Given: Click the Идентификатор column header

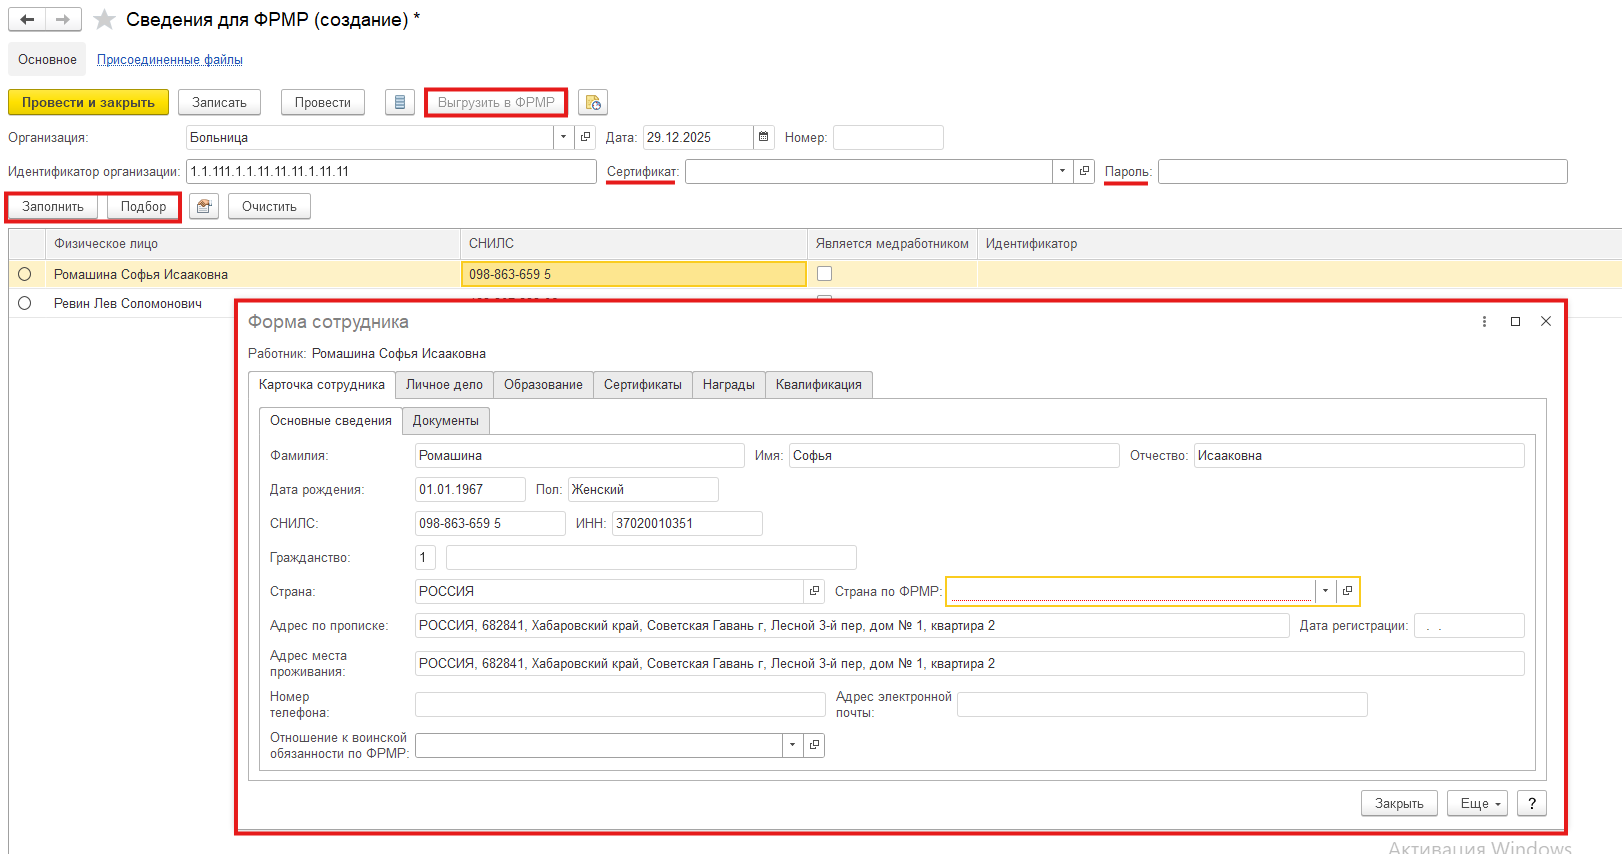Looking at the screenshot, I should click(x=1299, y=243).
